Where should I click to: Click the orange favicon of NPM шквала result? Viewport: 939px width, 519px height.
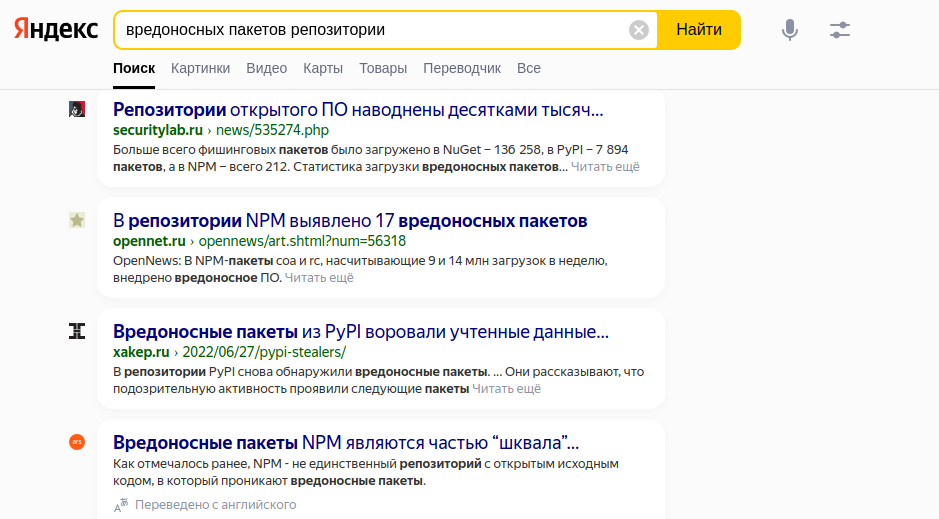tap(77, 442)
